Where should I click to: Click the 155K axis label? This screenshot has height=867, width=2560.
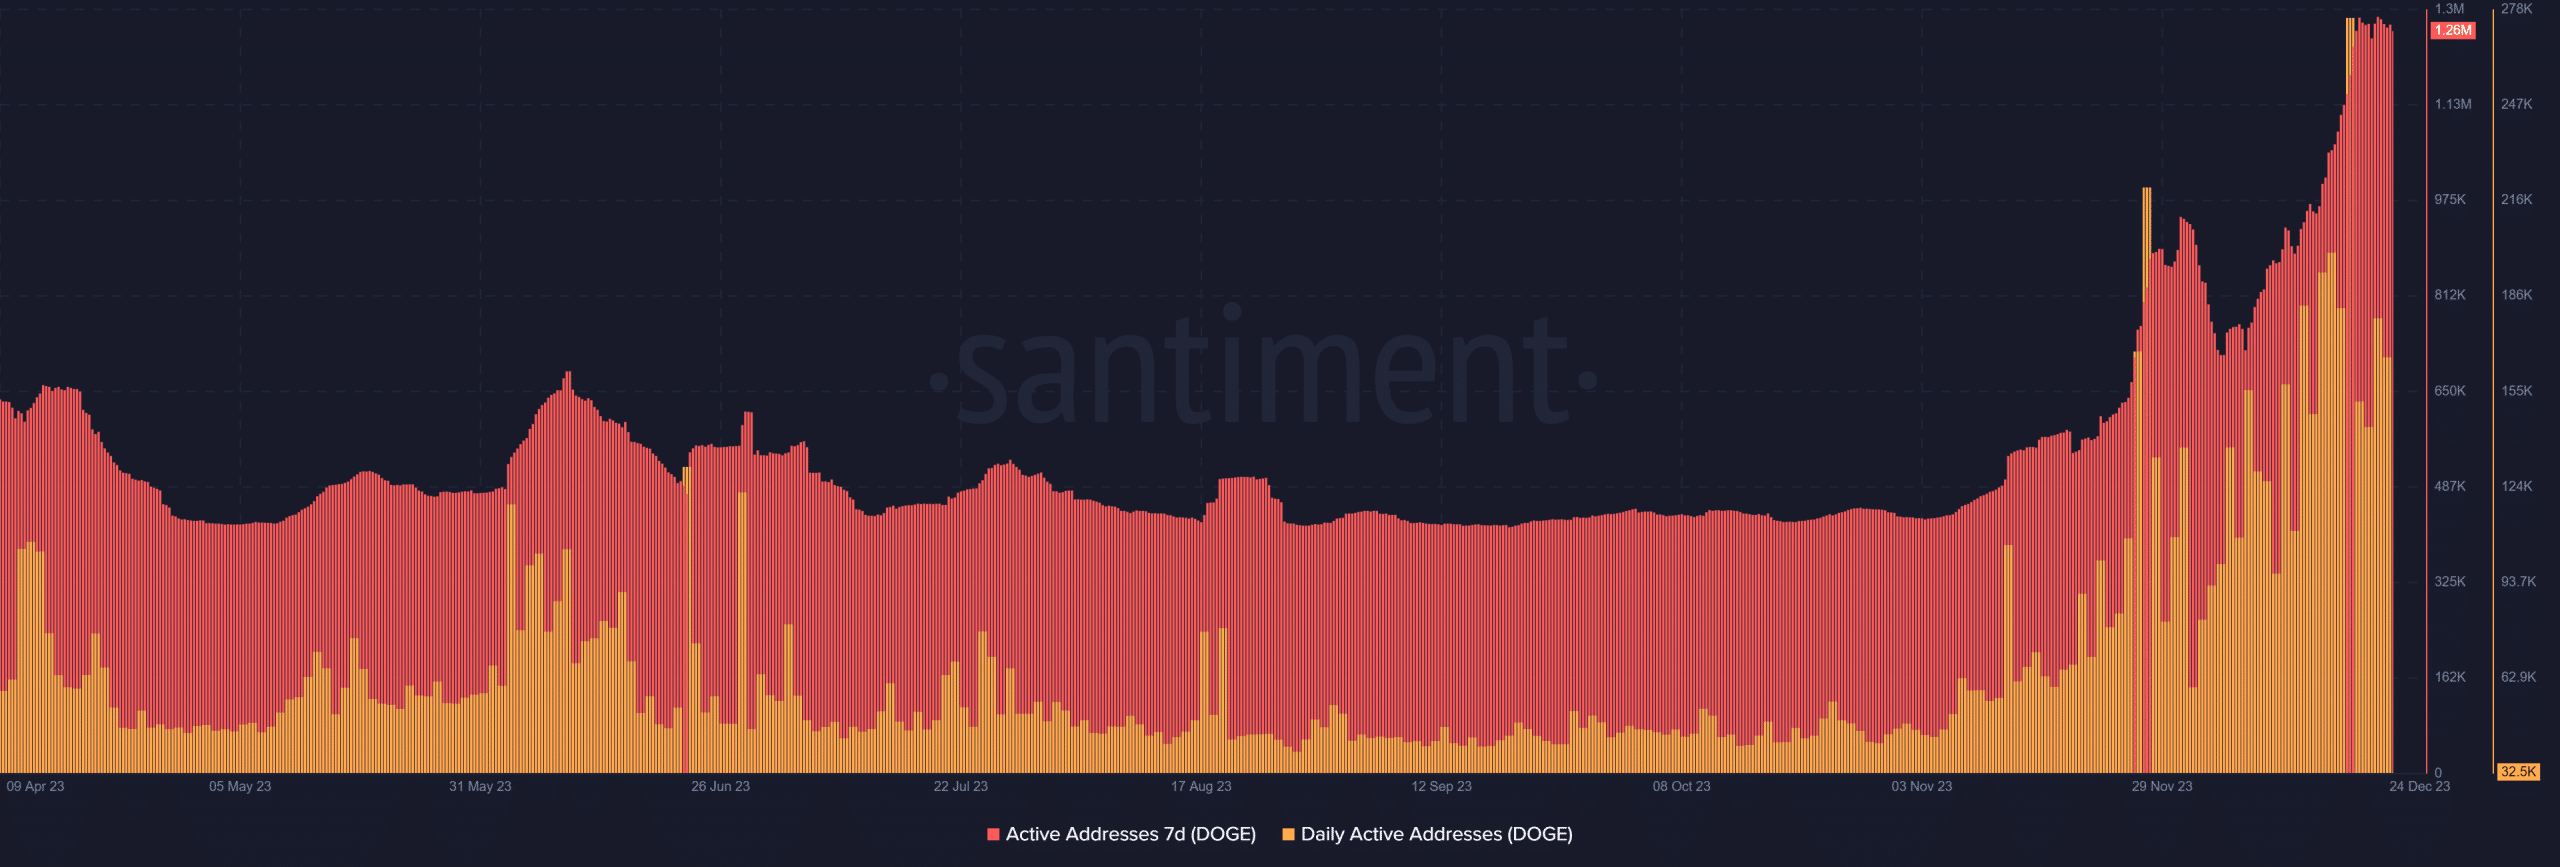2516,391
